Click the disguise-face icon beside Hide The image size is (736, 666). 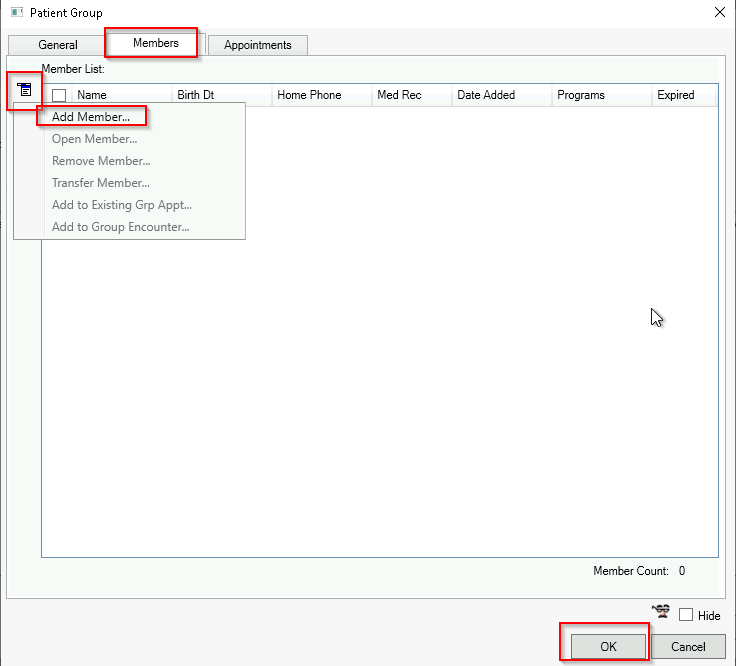pyautogui.click(x=661, y=611)
